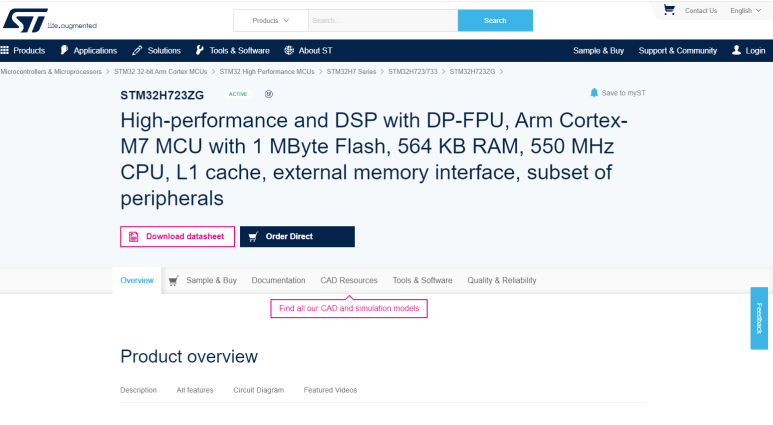Click Find all our CAD and simulation models

click(x=349, y=309)
